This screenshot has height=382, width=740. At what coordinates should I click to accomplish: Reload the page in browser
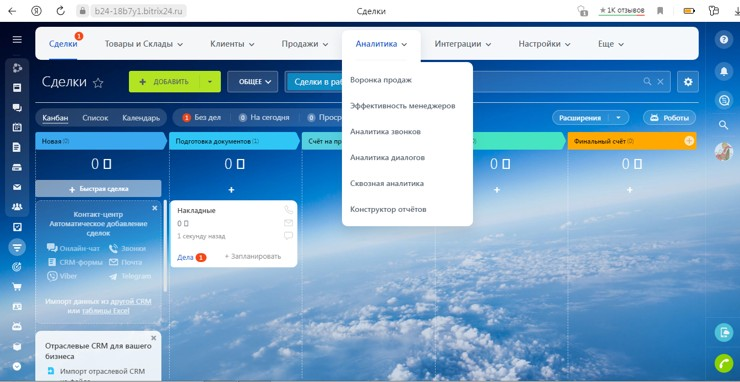(60, 10)
